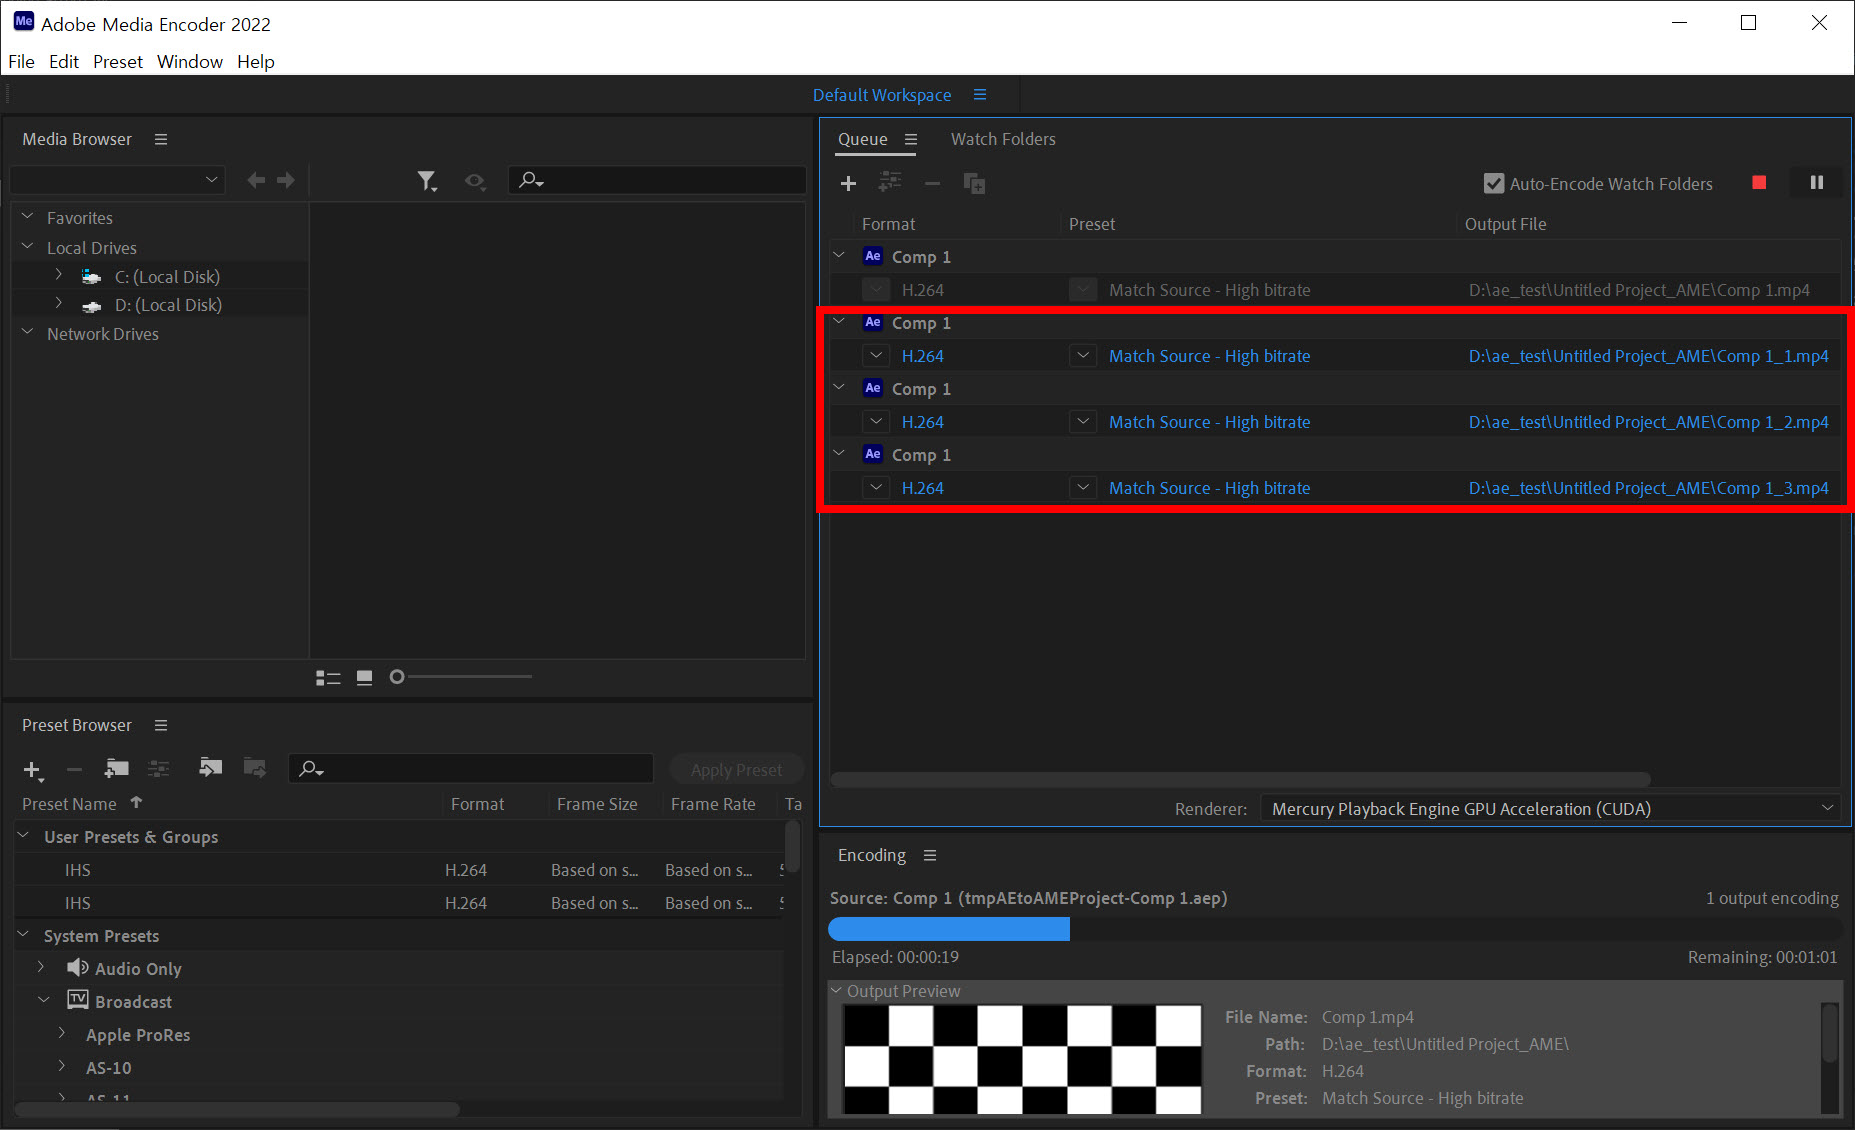Create a new preset group folder icon

[116, 768]
